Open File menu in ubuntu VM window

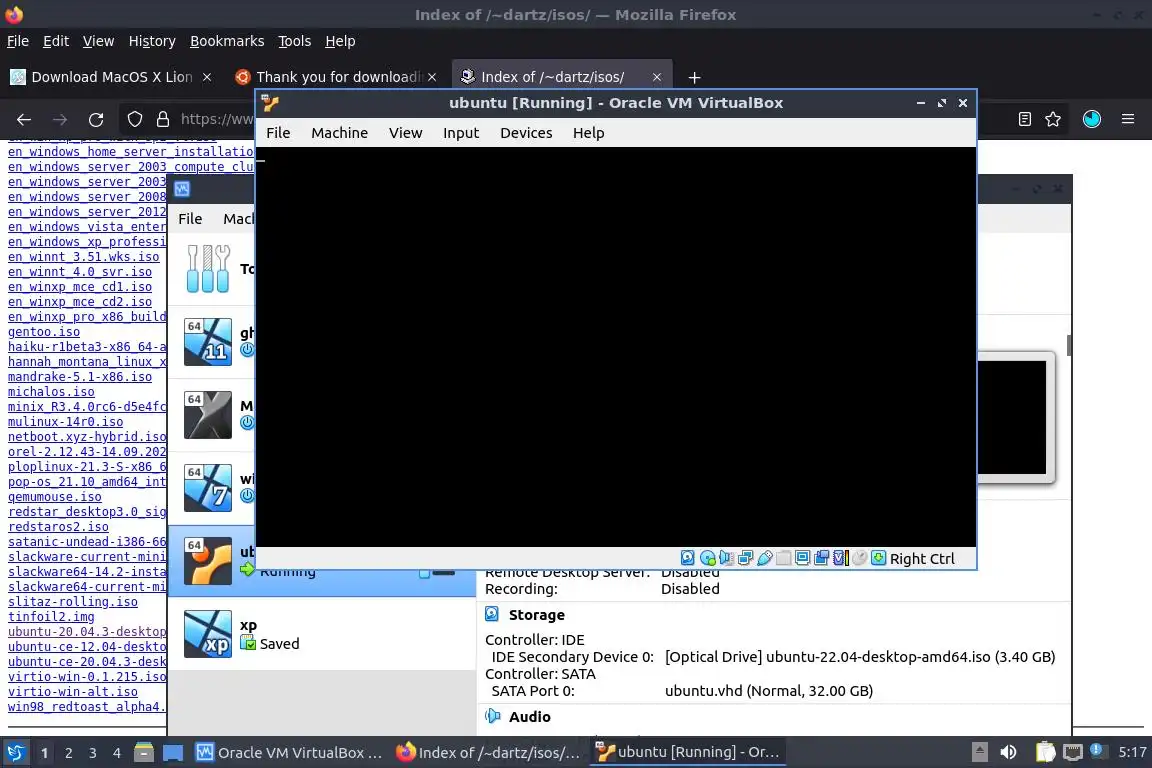tap(278, 133)
